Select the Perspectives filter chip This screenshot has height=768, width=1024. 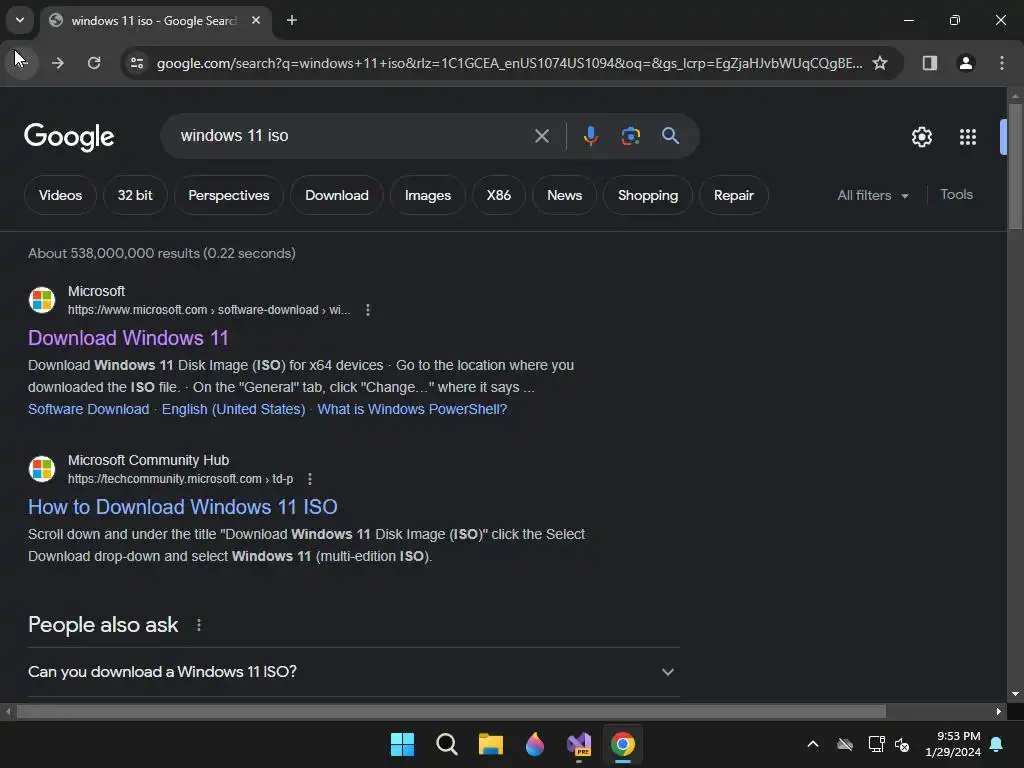(x=229, y=195)
